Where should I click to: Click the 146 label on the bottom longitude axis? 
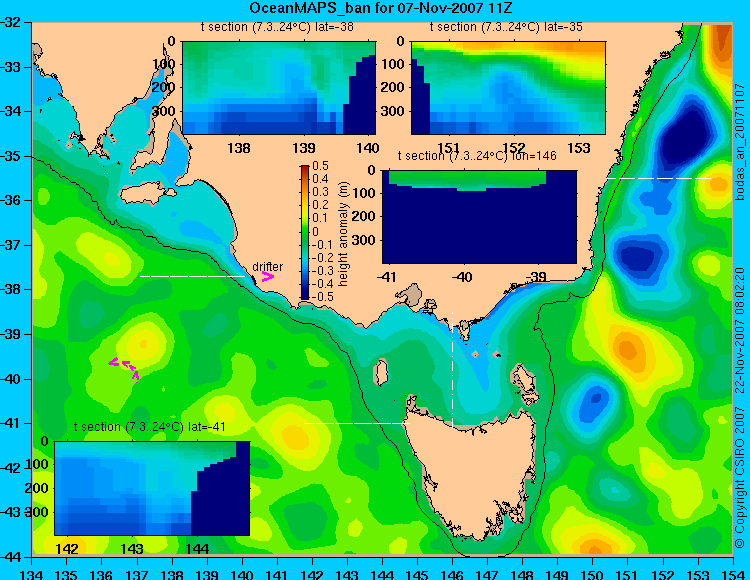click(452, 574)
